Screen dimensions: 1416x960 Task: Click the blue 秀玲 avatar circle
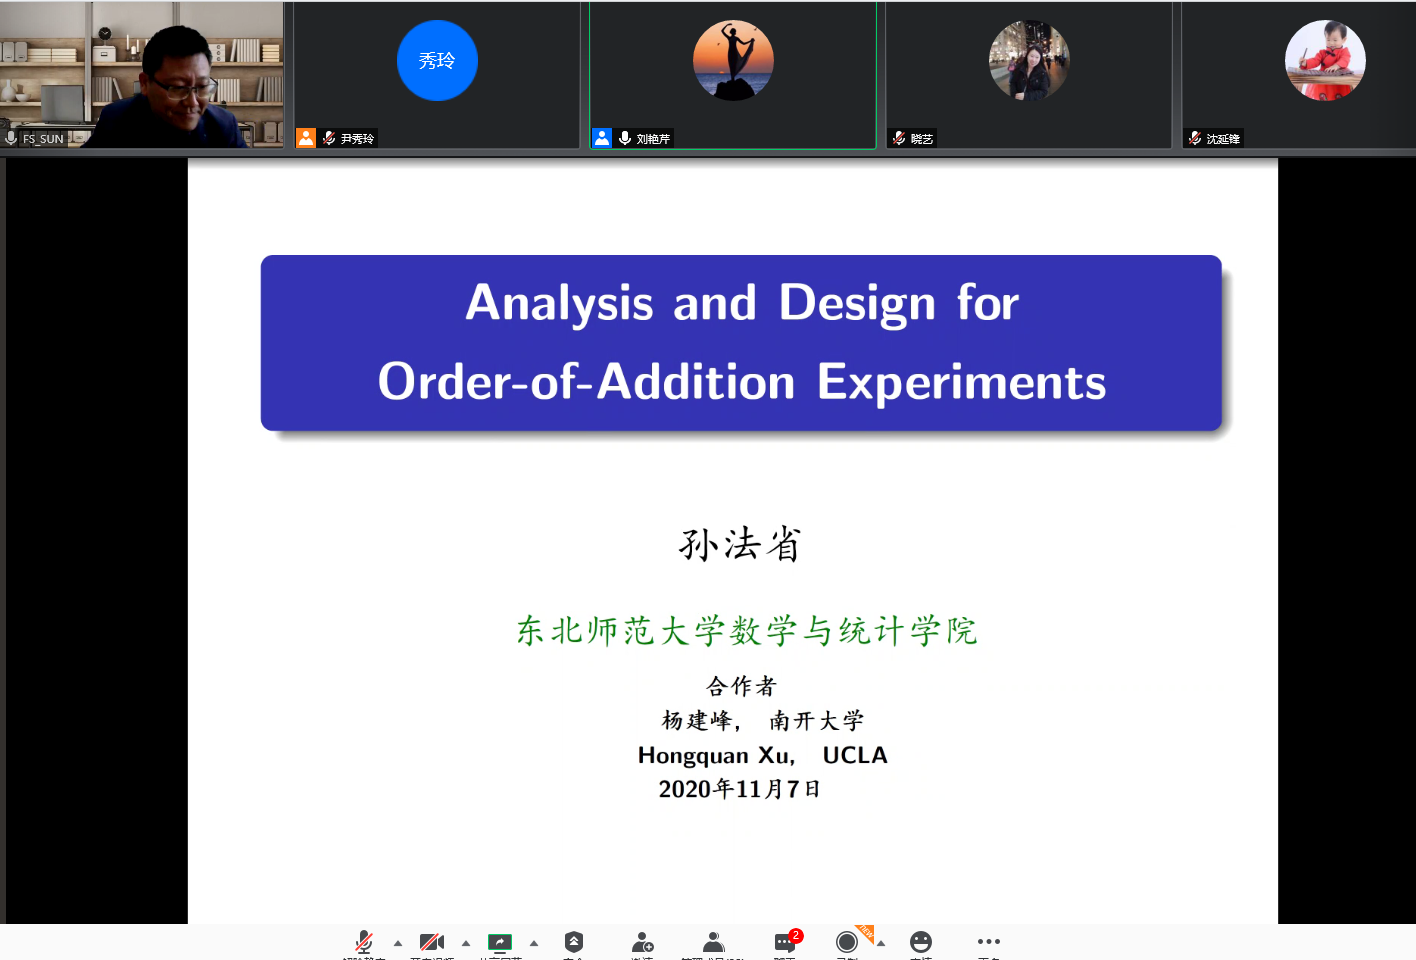coord(437,61)
